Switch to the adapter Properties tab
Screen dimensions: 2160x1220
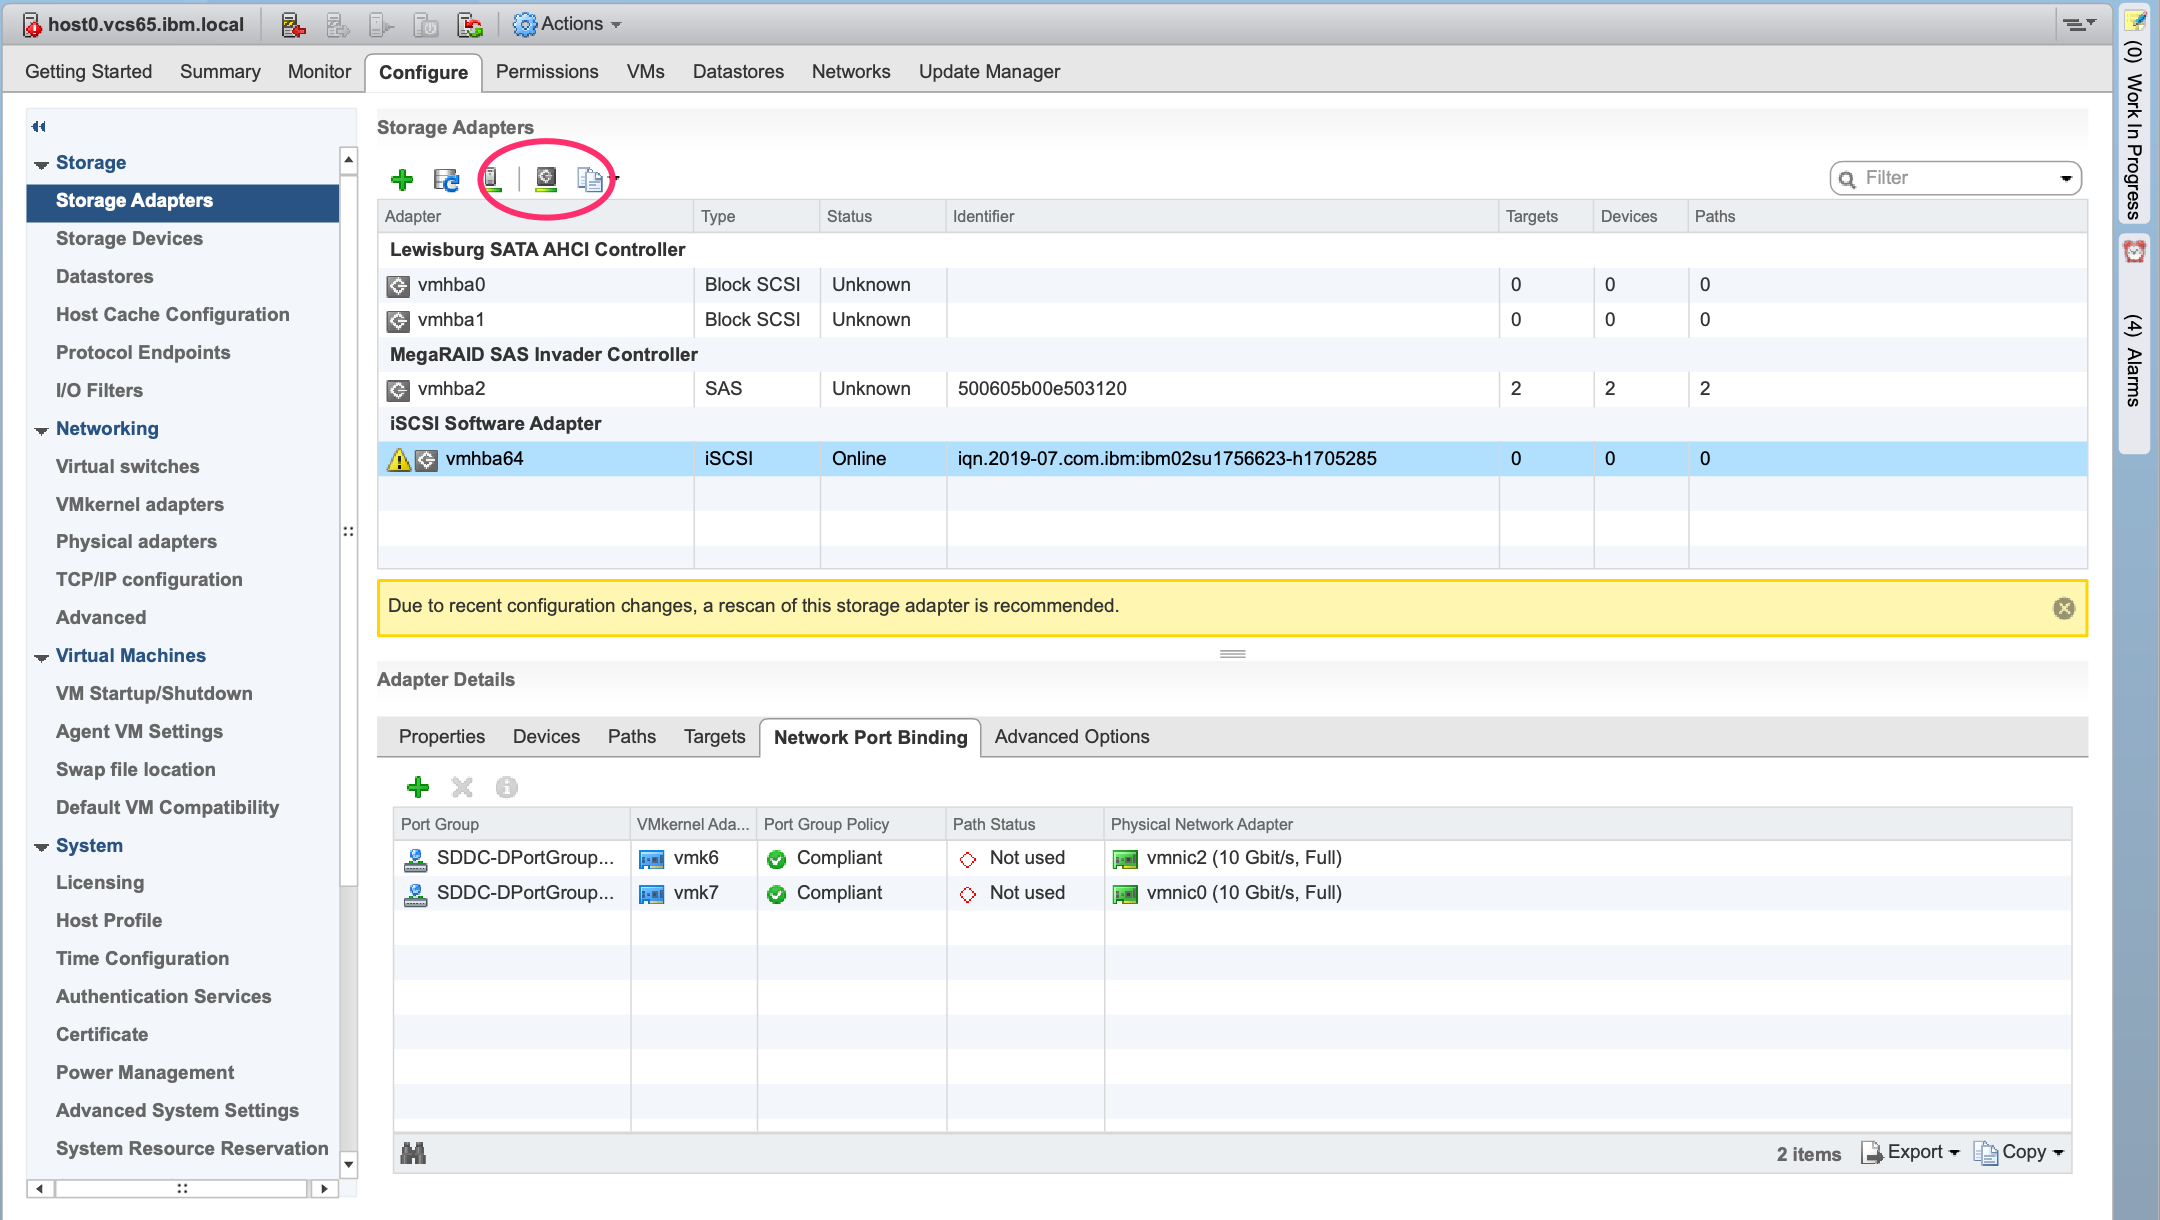[x=442, y=737]
